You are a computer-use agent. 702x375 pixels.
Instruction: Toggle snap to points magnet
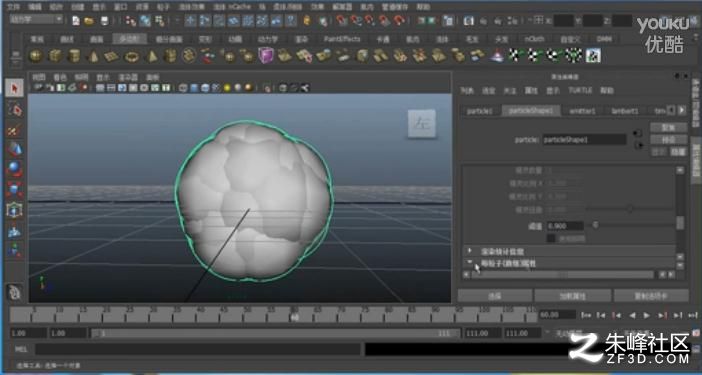pos(370,21)
